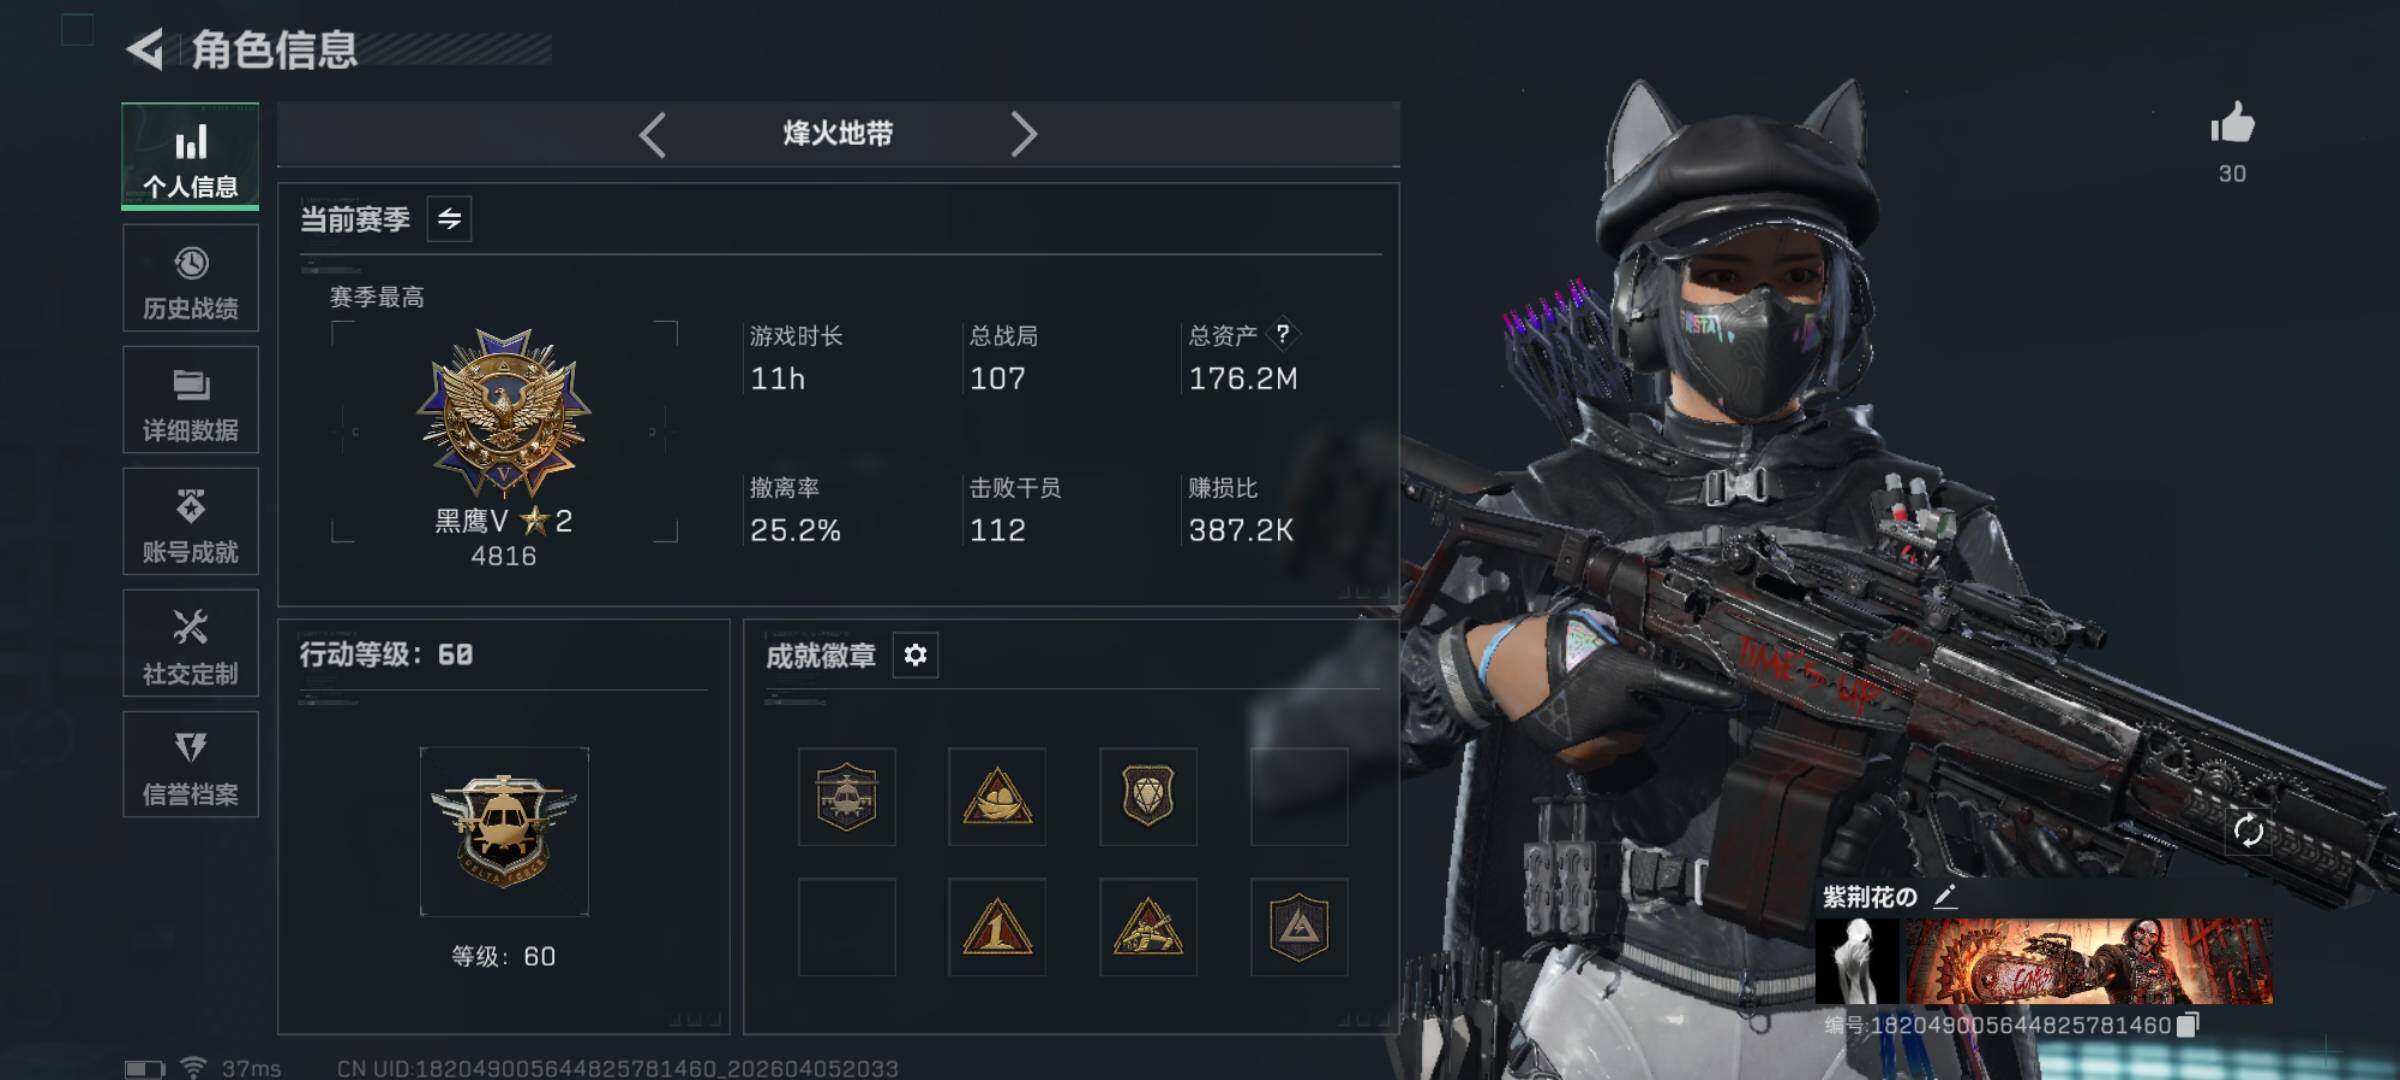This screenshot has width=2400, height=1080.
Task: Select the helicopter achievement badge
Action: click(x=847, y=797)
